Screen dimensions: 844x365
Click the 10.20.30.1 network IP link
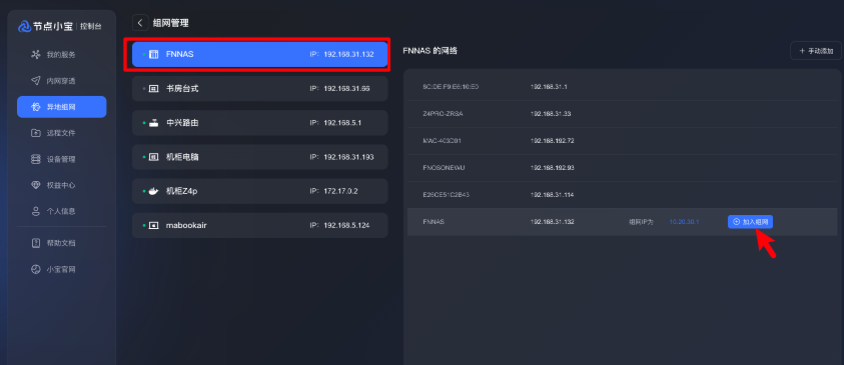tap(684, 222)
